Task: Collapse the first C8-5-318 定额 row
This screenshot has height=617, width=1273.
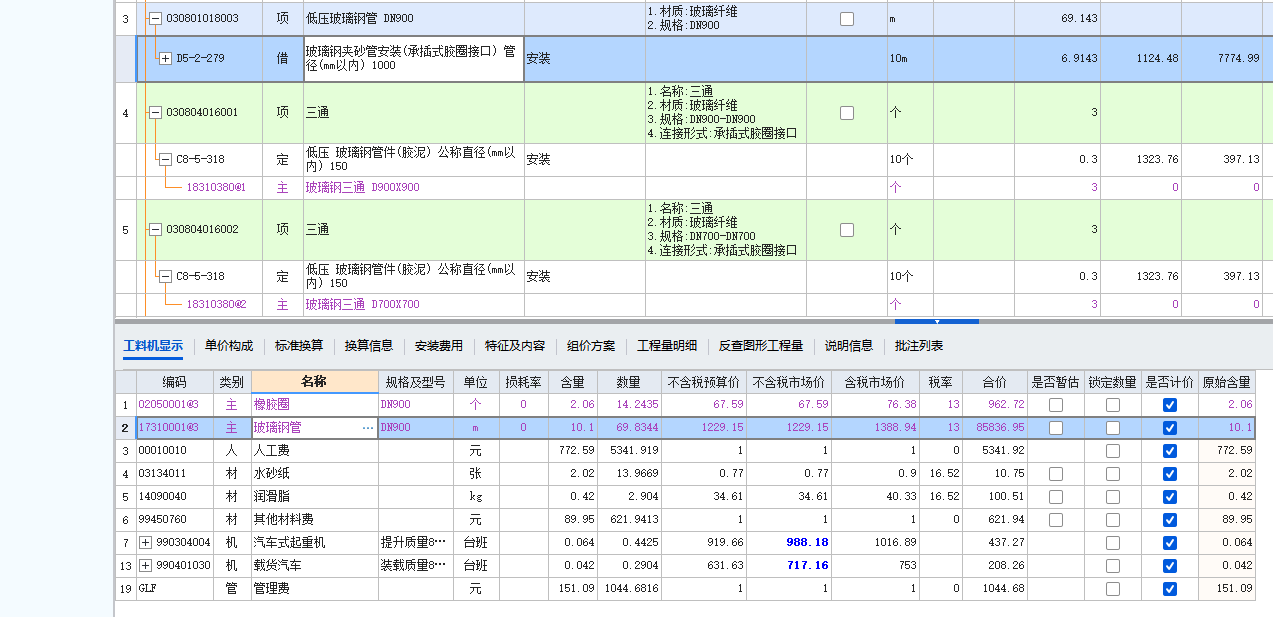Action: click(x=165, y=159)
